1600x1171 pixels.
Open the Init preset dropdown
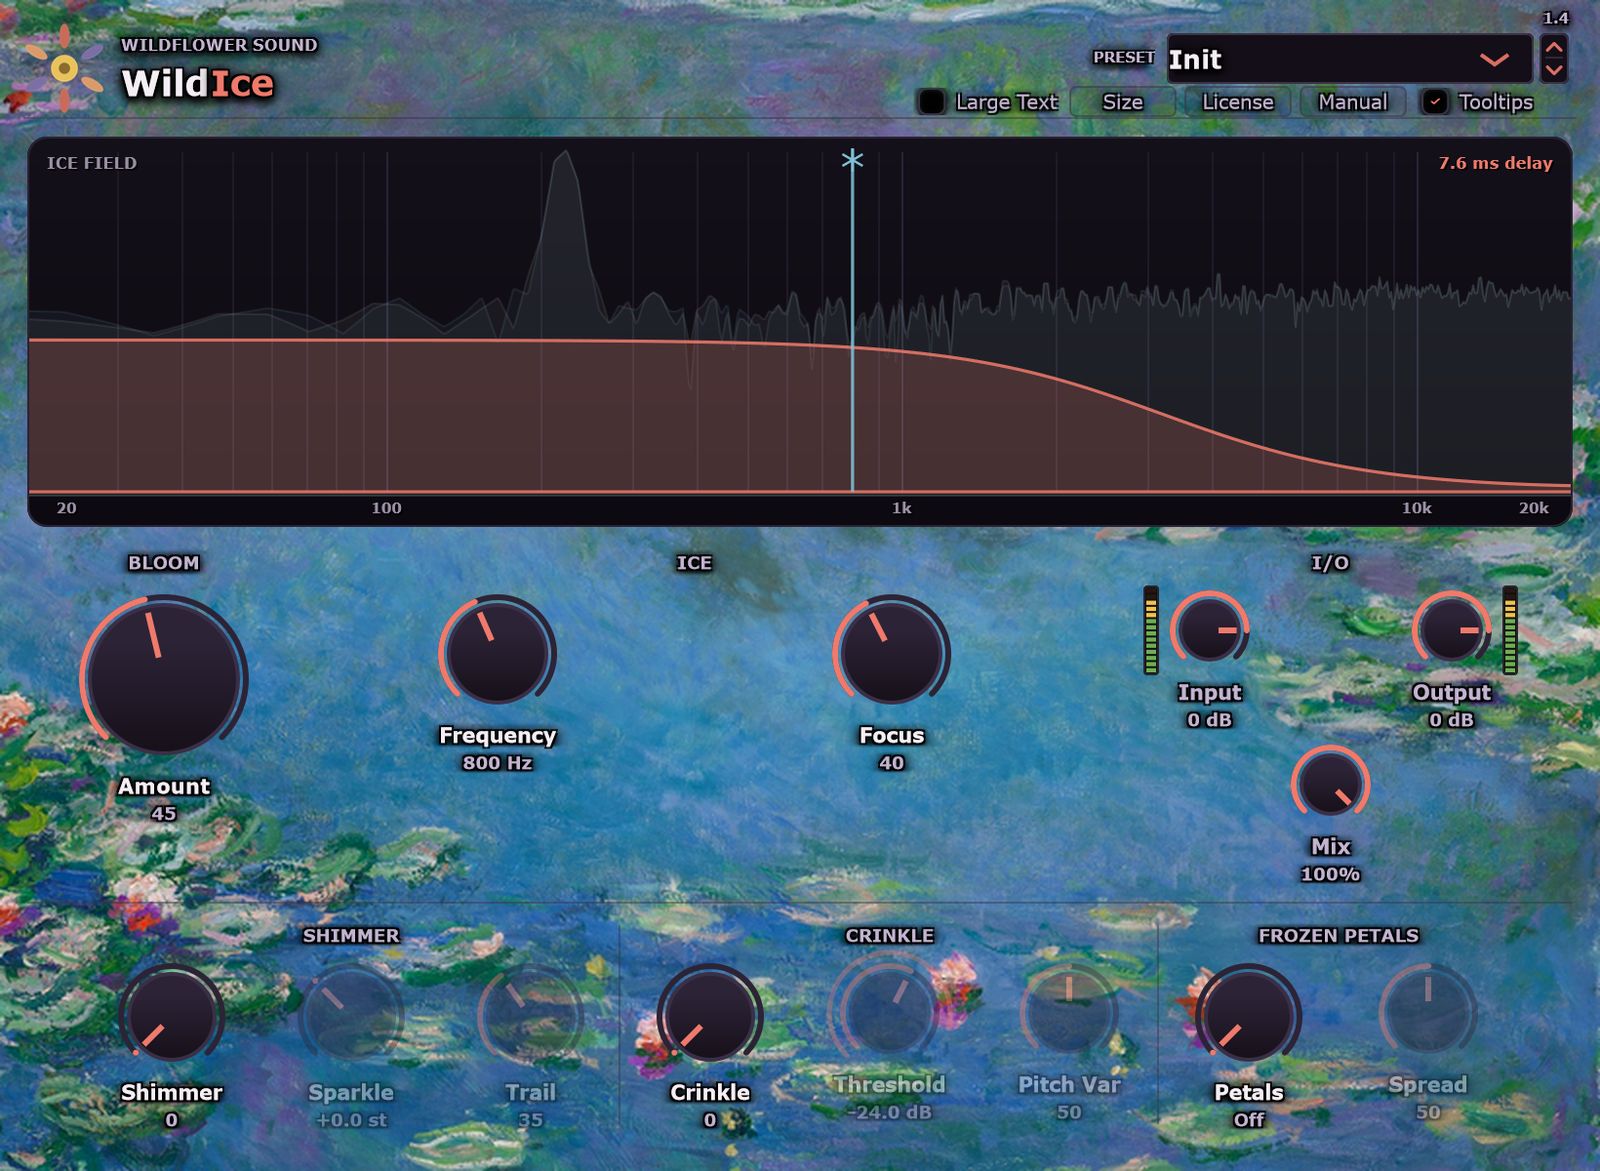tap(1349, 59)
